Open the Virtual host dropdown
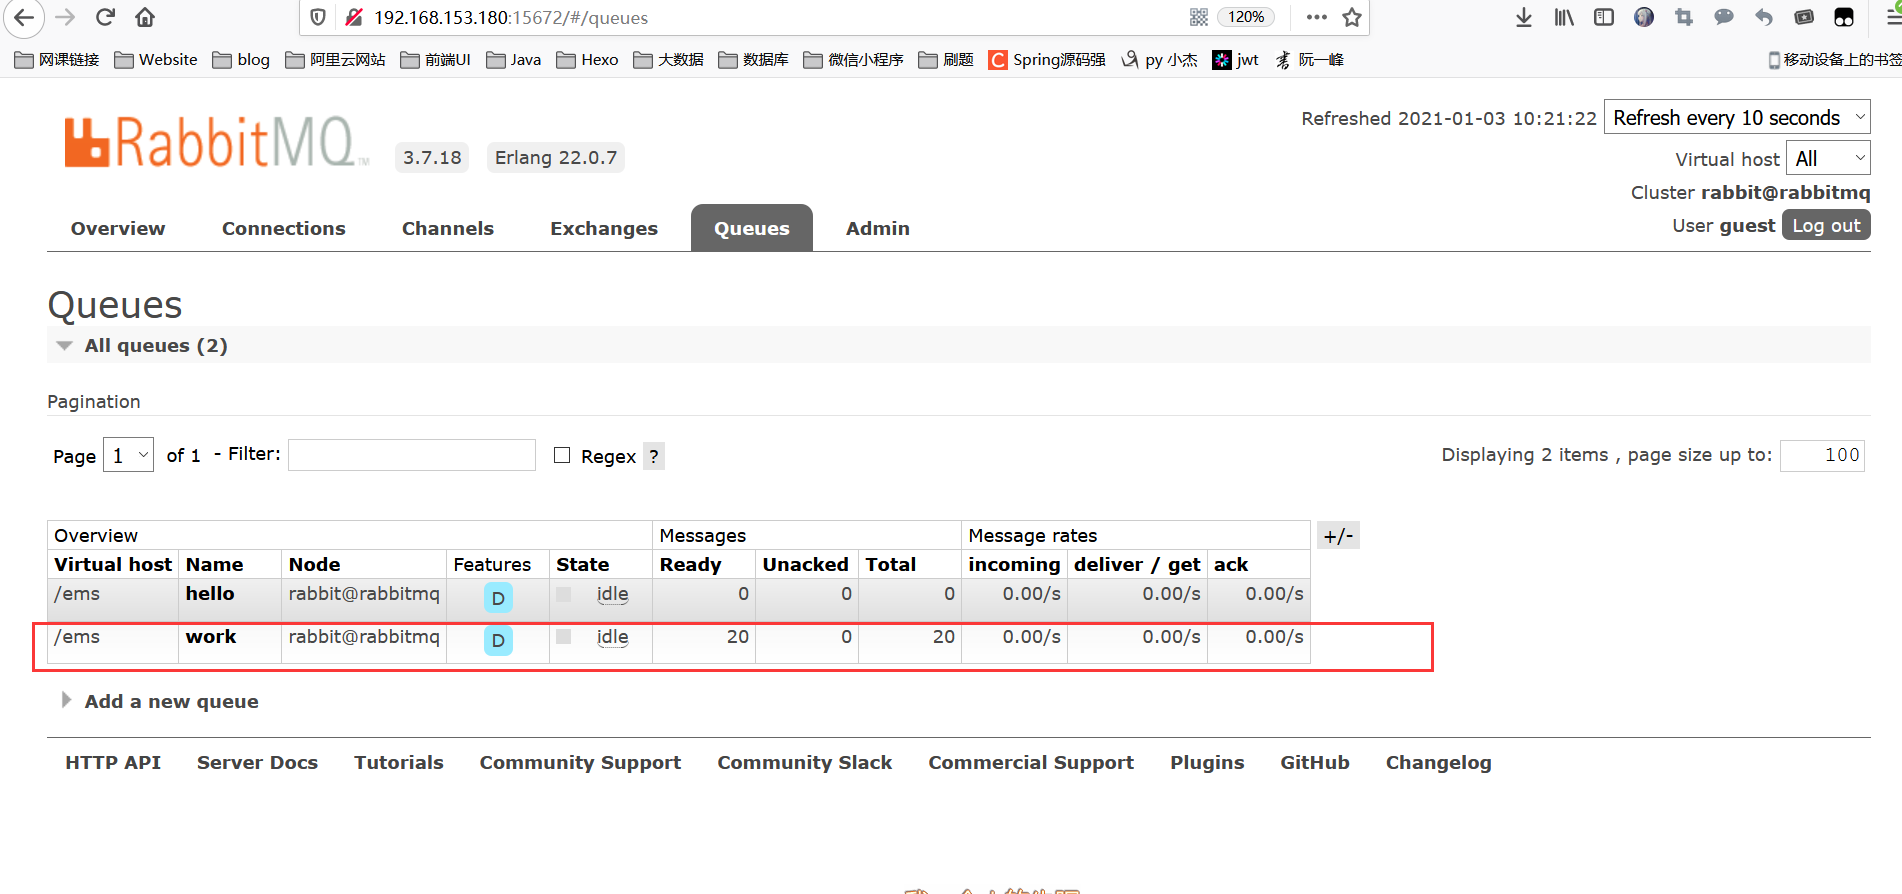The image size is (1902, 894). (x=1828, y=158)
